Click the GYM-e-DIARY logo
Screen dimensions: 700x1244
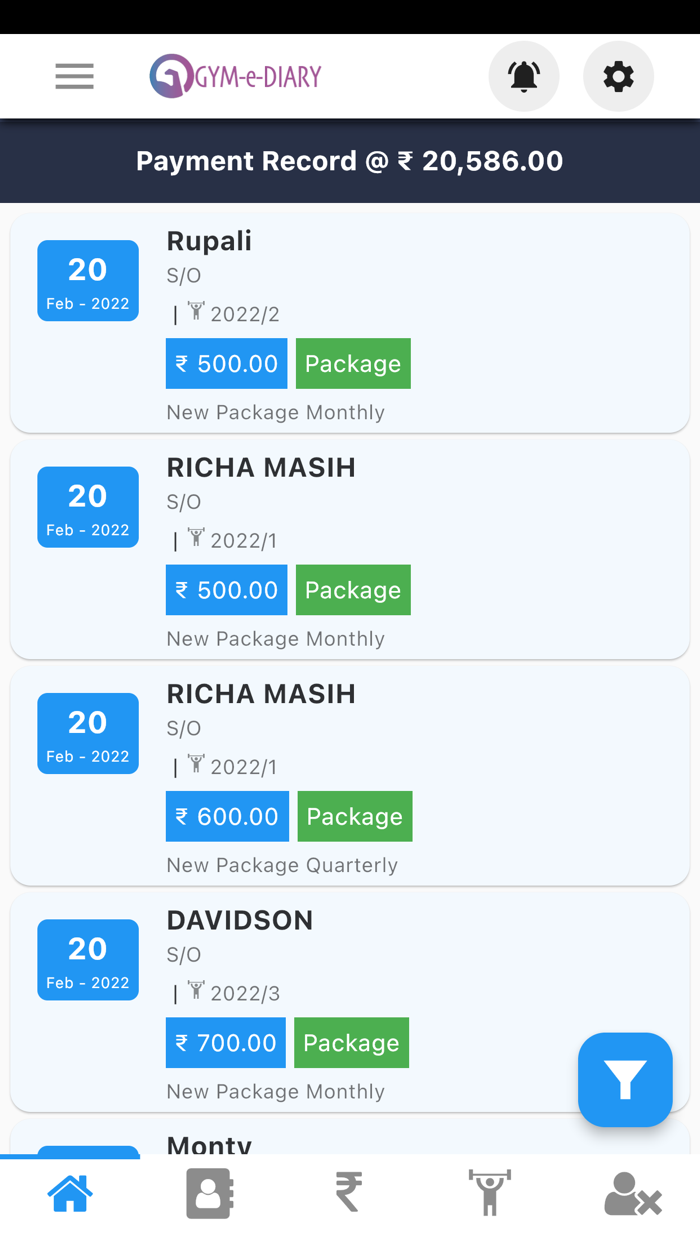pos(236,76)
